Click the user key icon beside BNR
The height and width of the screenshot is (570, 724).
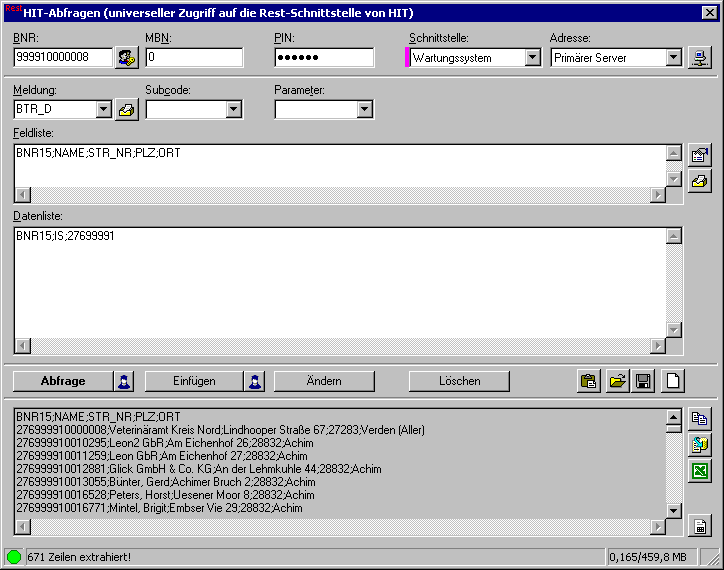[127, 58]
